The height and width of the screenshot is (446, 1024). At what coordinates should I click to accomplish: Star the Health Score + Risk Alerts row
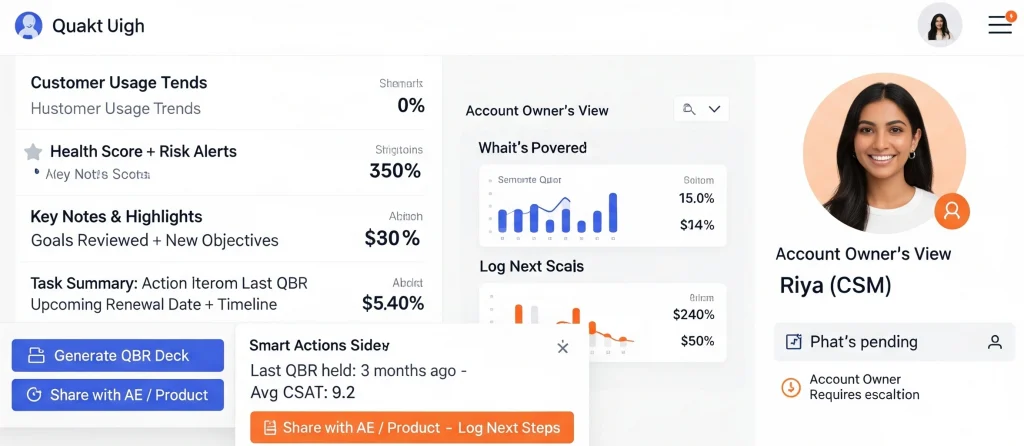[33, 152]
